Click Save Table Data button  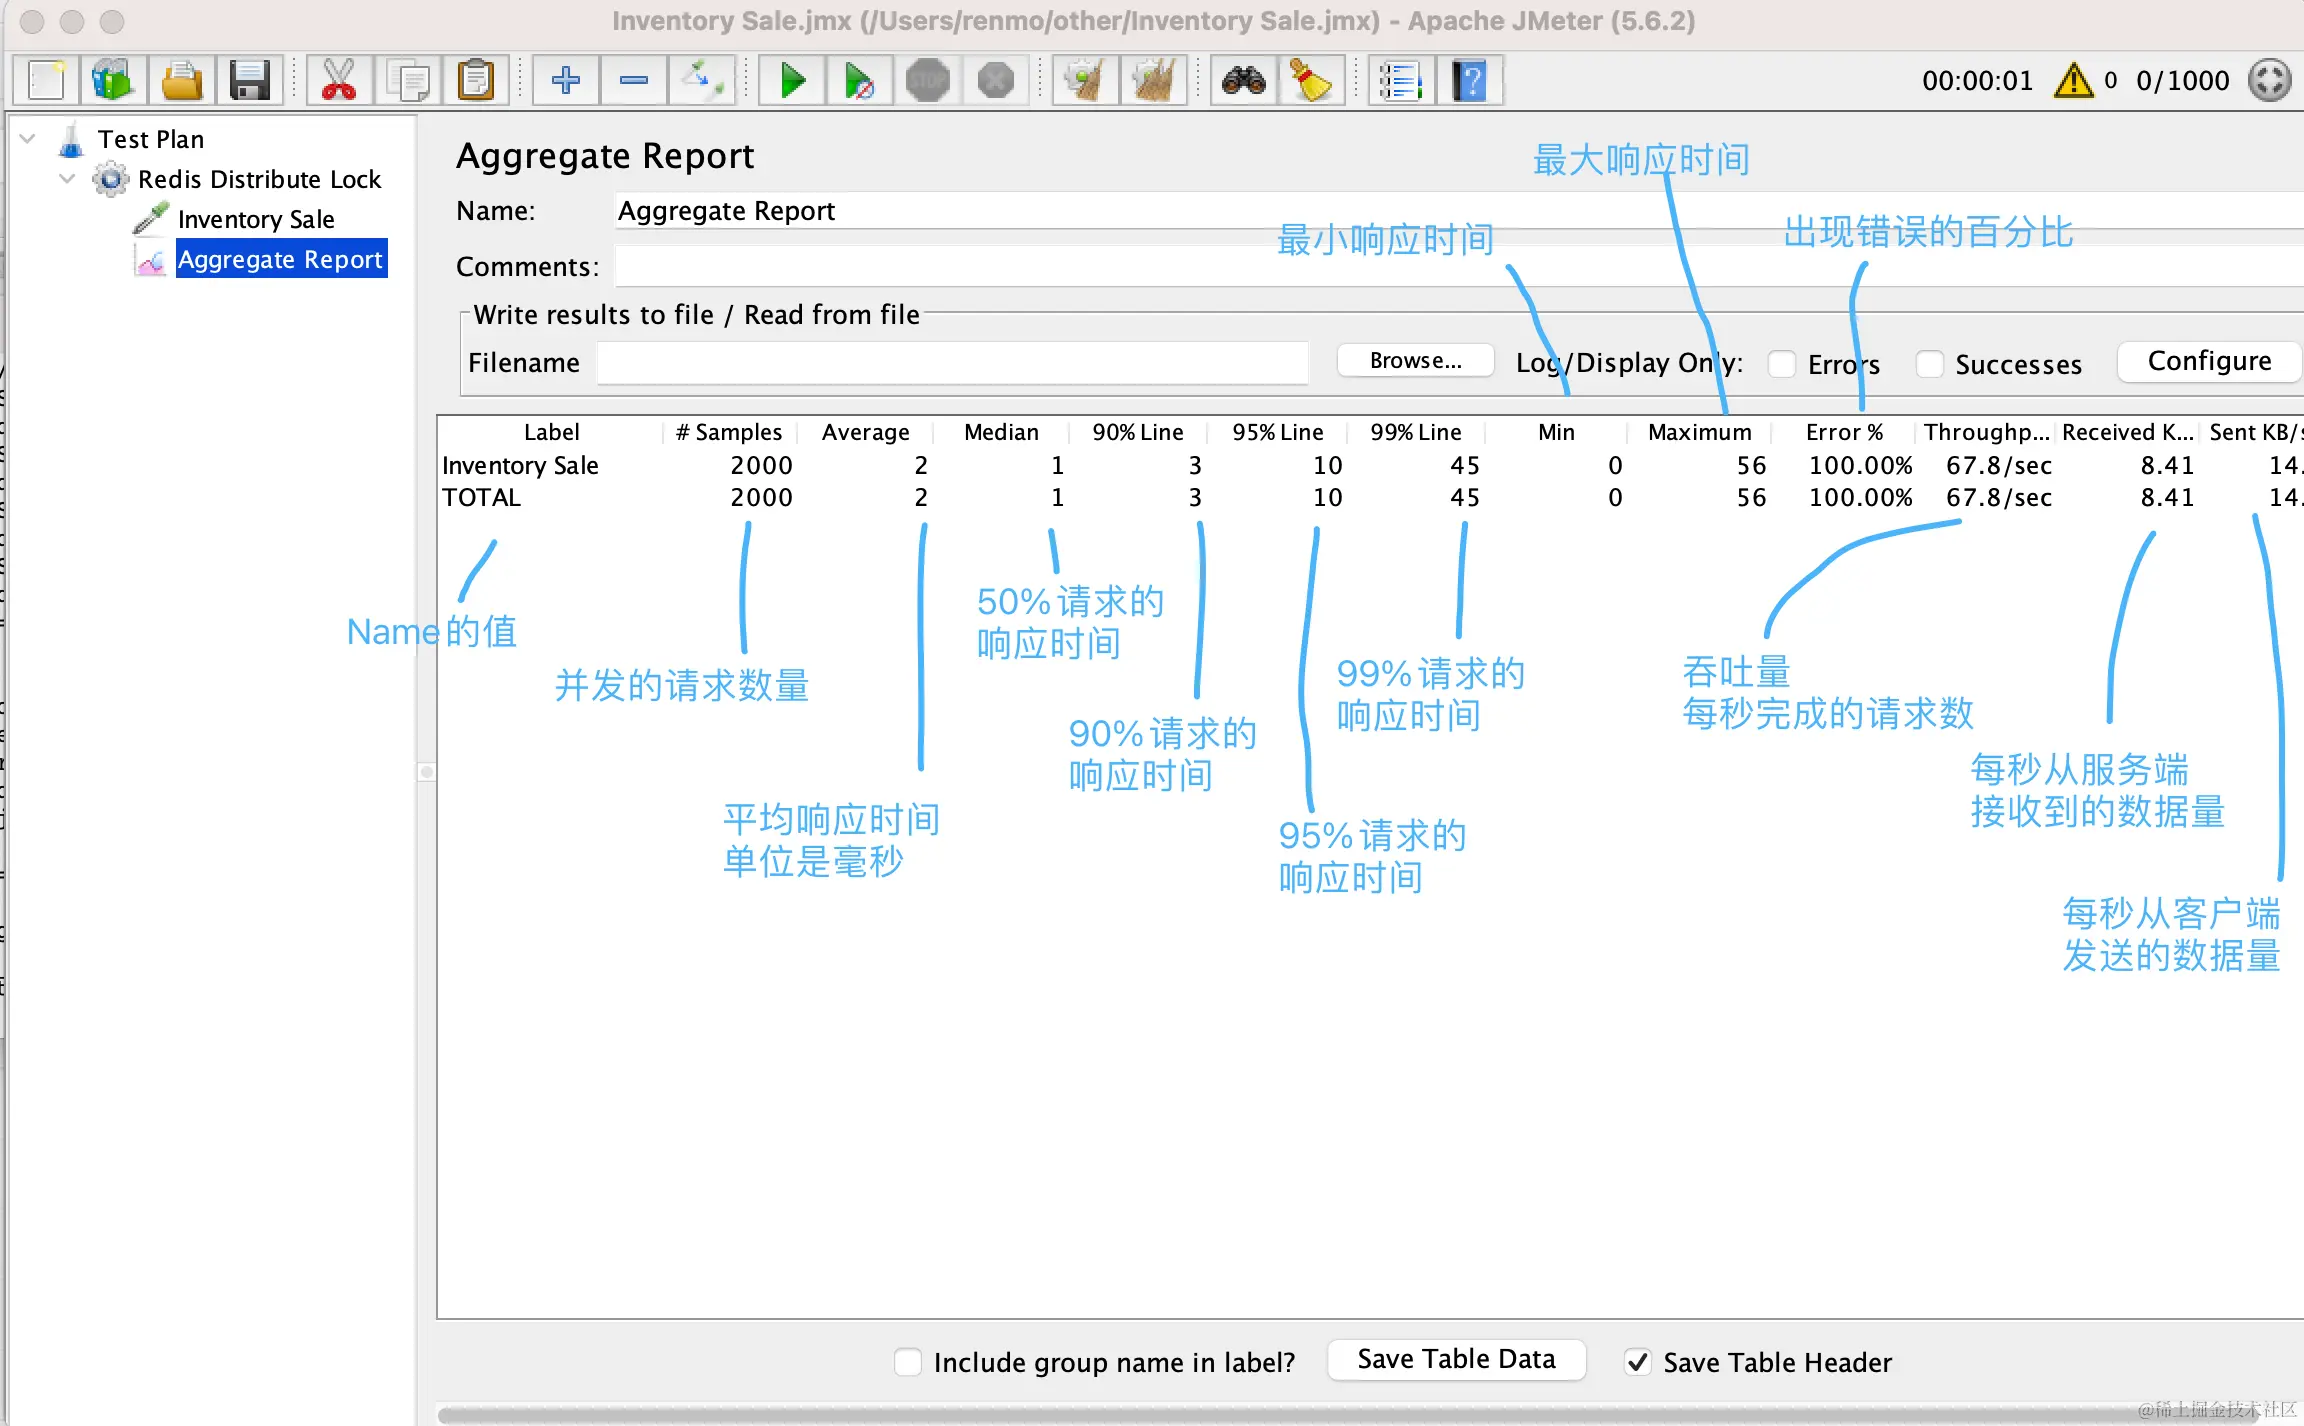coord(1456,1359)
